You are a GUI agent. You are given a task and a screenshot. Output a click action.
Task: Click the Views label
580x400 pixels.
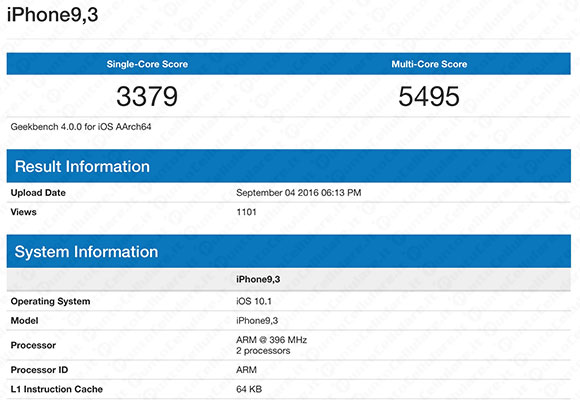24,212
